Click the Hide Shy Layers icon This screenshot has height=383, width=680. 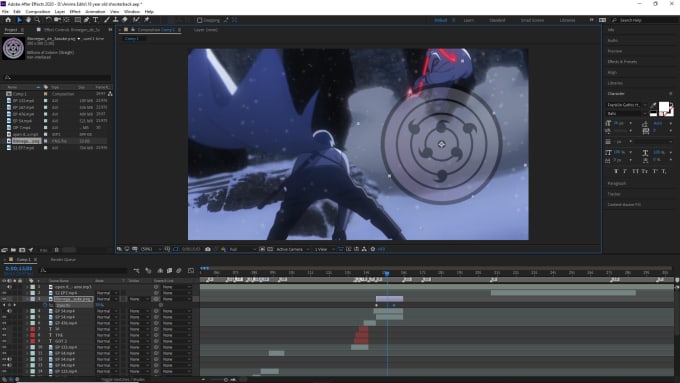coord(160,271)
